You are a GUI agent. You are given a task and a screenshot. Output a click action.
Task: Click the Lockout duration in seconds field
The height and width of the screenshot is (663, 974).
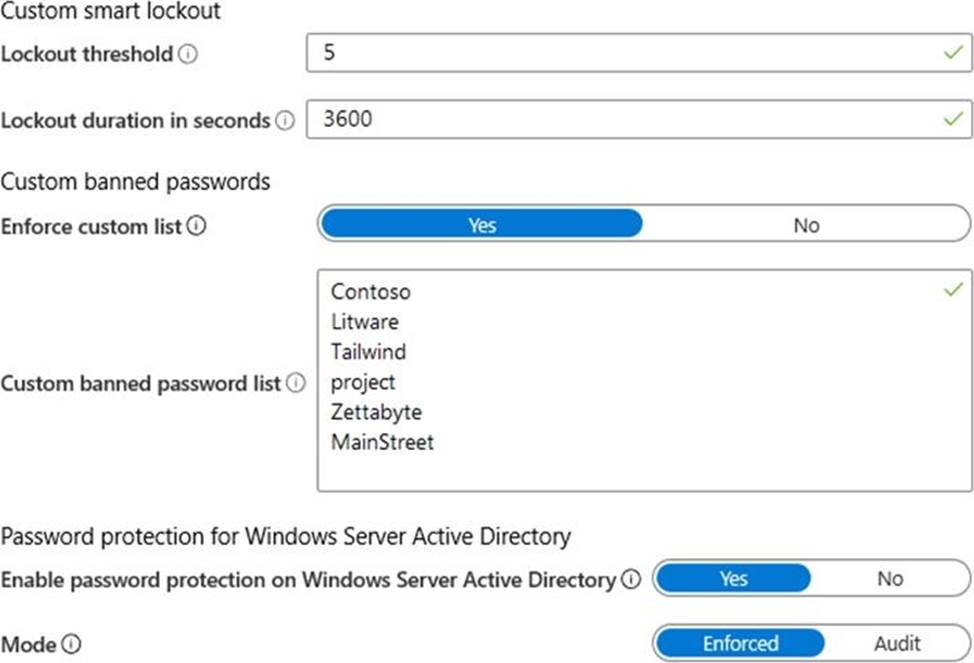(x=620, y=119)
